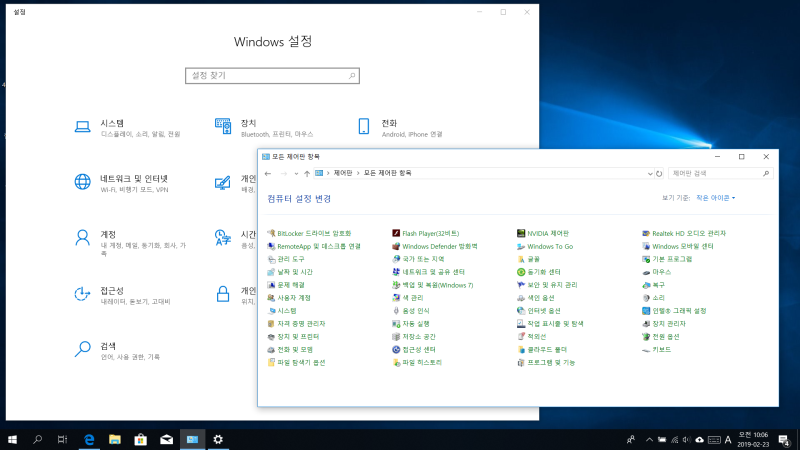Open Windows 모바일 센터
Viewport: 800px width, 450px height.
[x=678, y=246]
